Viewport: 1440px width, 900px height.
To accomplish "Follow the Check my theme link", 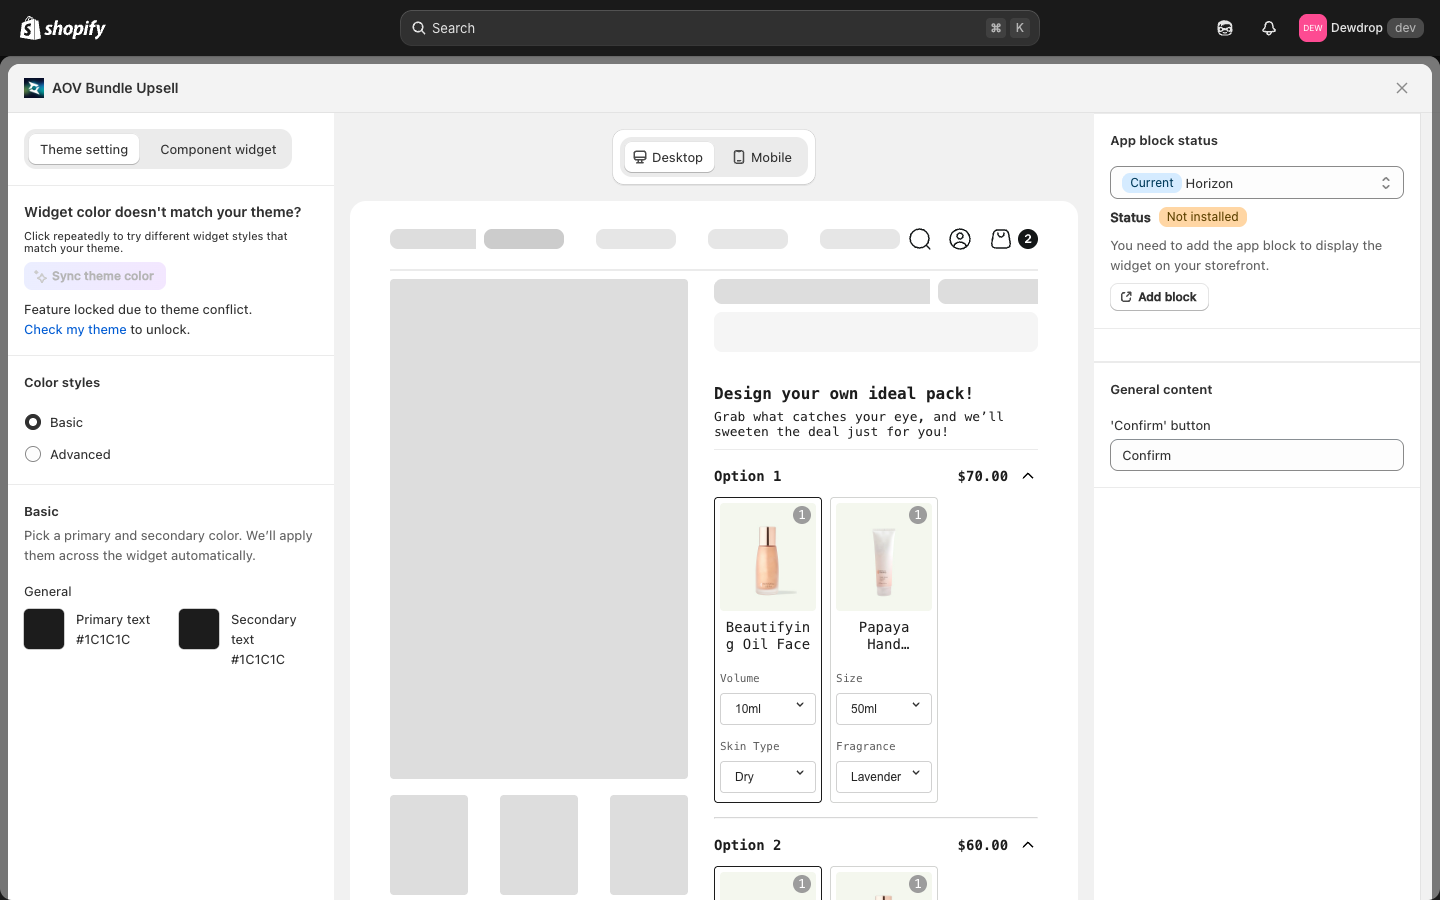I will (x=75, y=329).
